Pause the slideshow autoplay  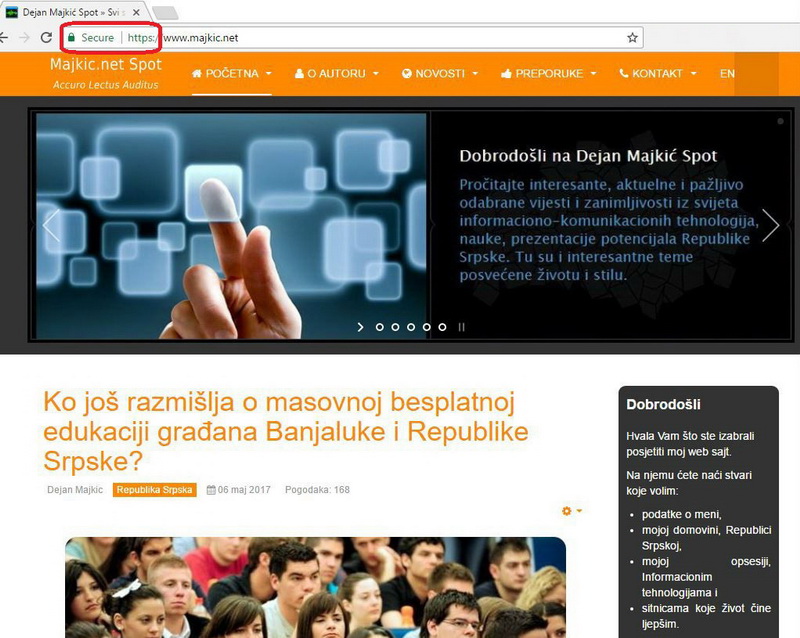pyautogui.click(x=461, y=327)
